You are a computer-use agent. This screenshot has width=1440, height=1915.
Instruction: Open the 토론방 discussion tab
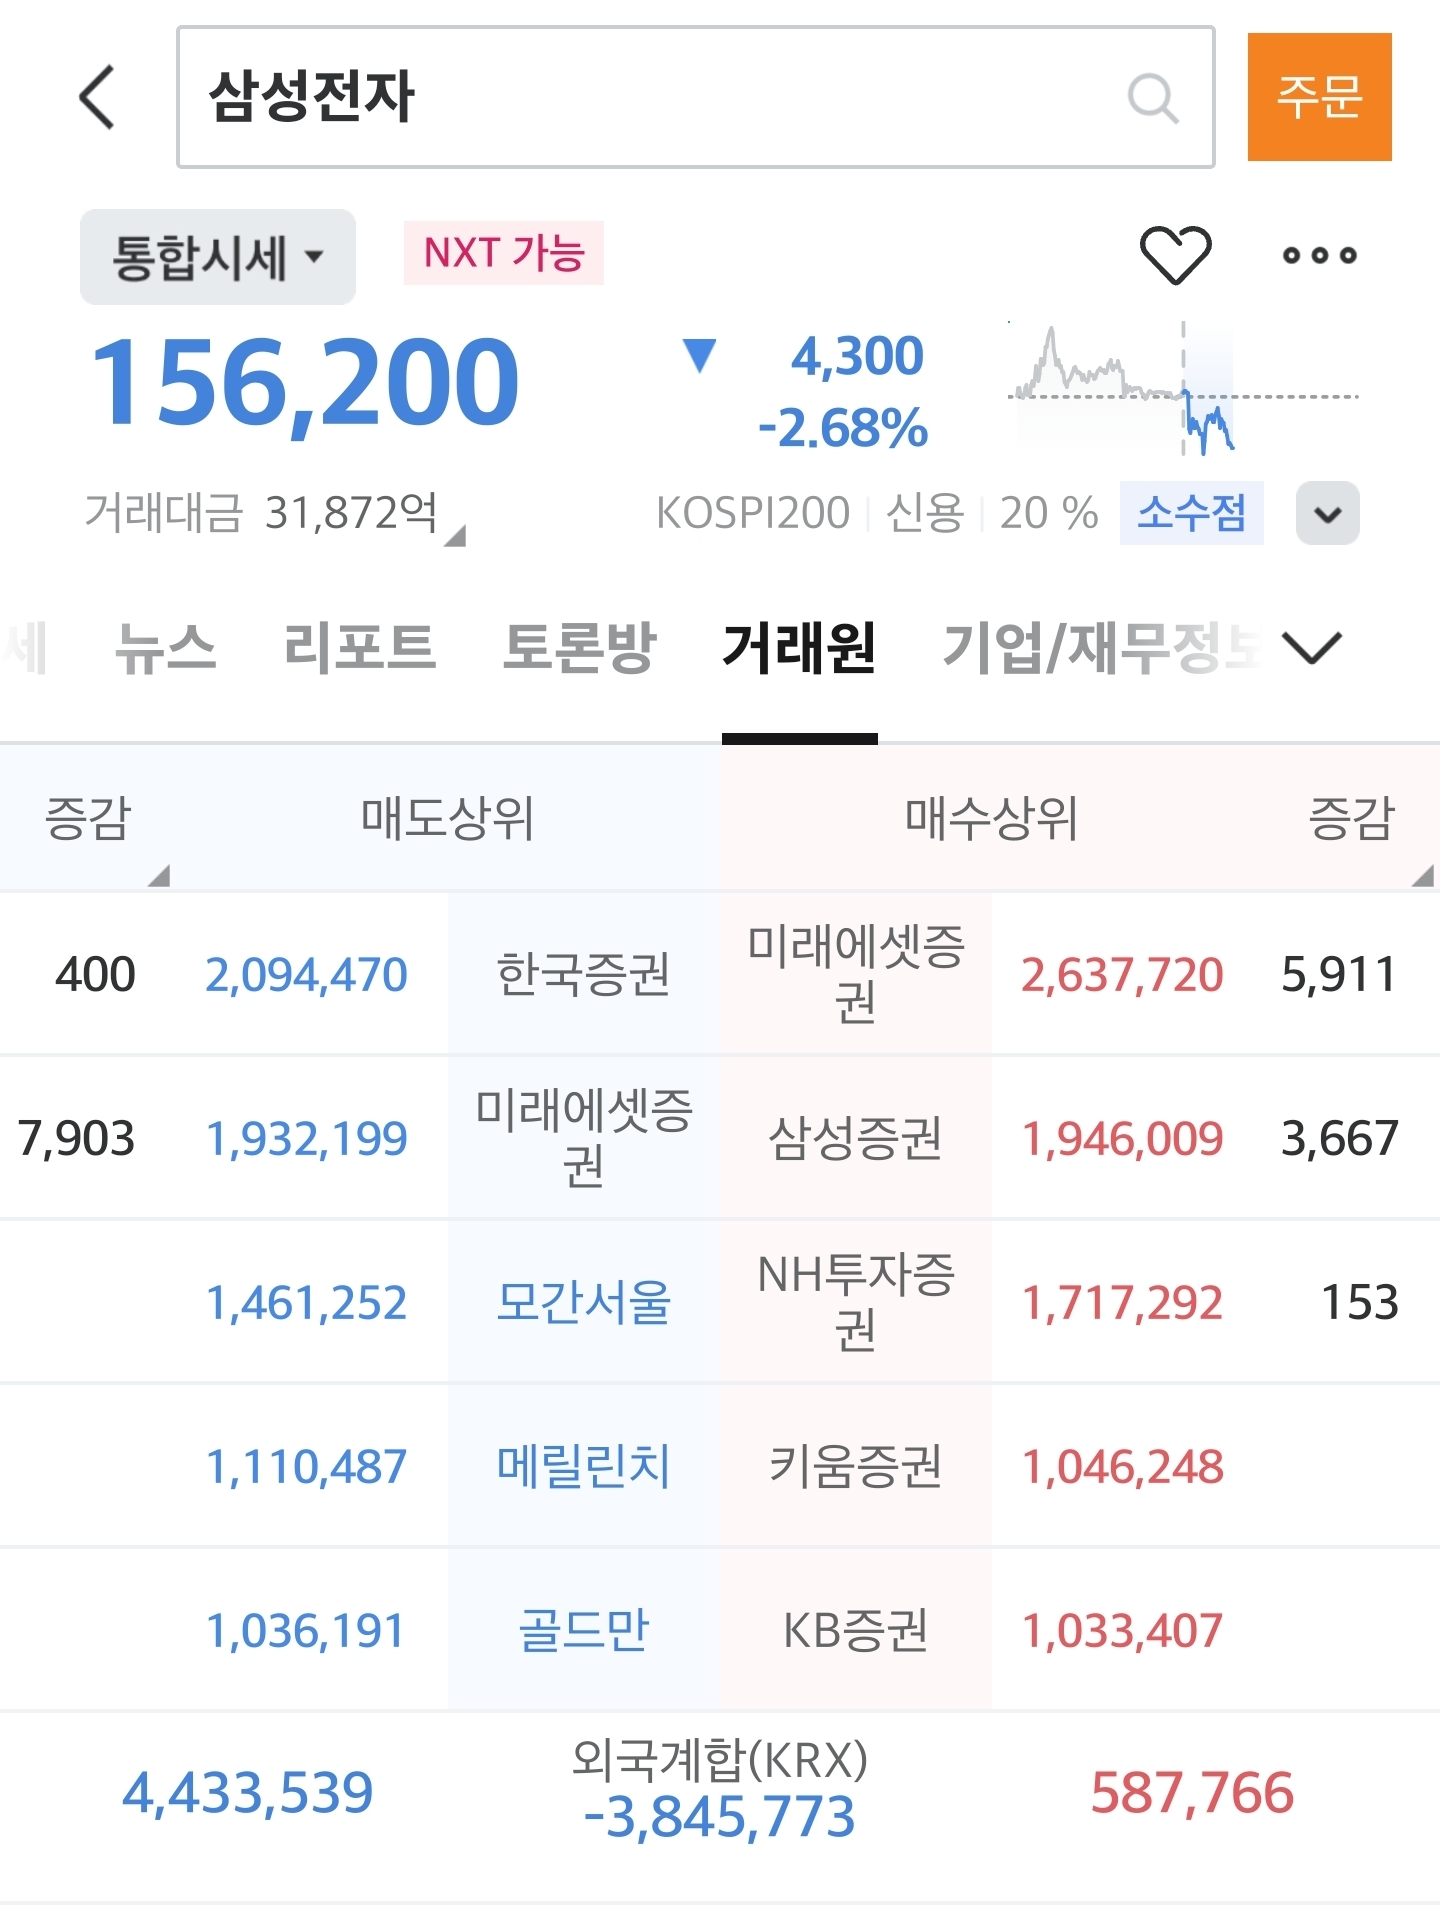[578, 648]
